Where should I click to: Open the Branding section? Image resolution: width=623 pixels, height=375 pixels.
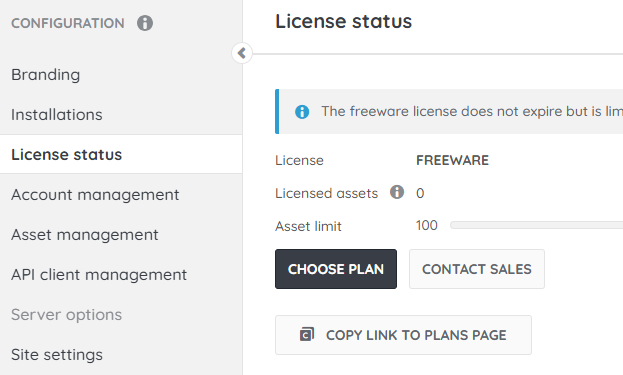pos(46,75)
